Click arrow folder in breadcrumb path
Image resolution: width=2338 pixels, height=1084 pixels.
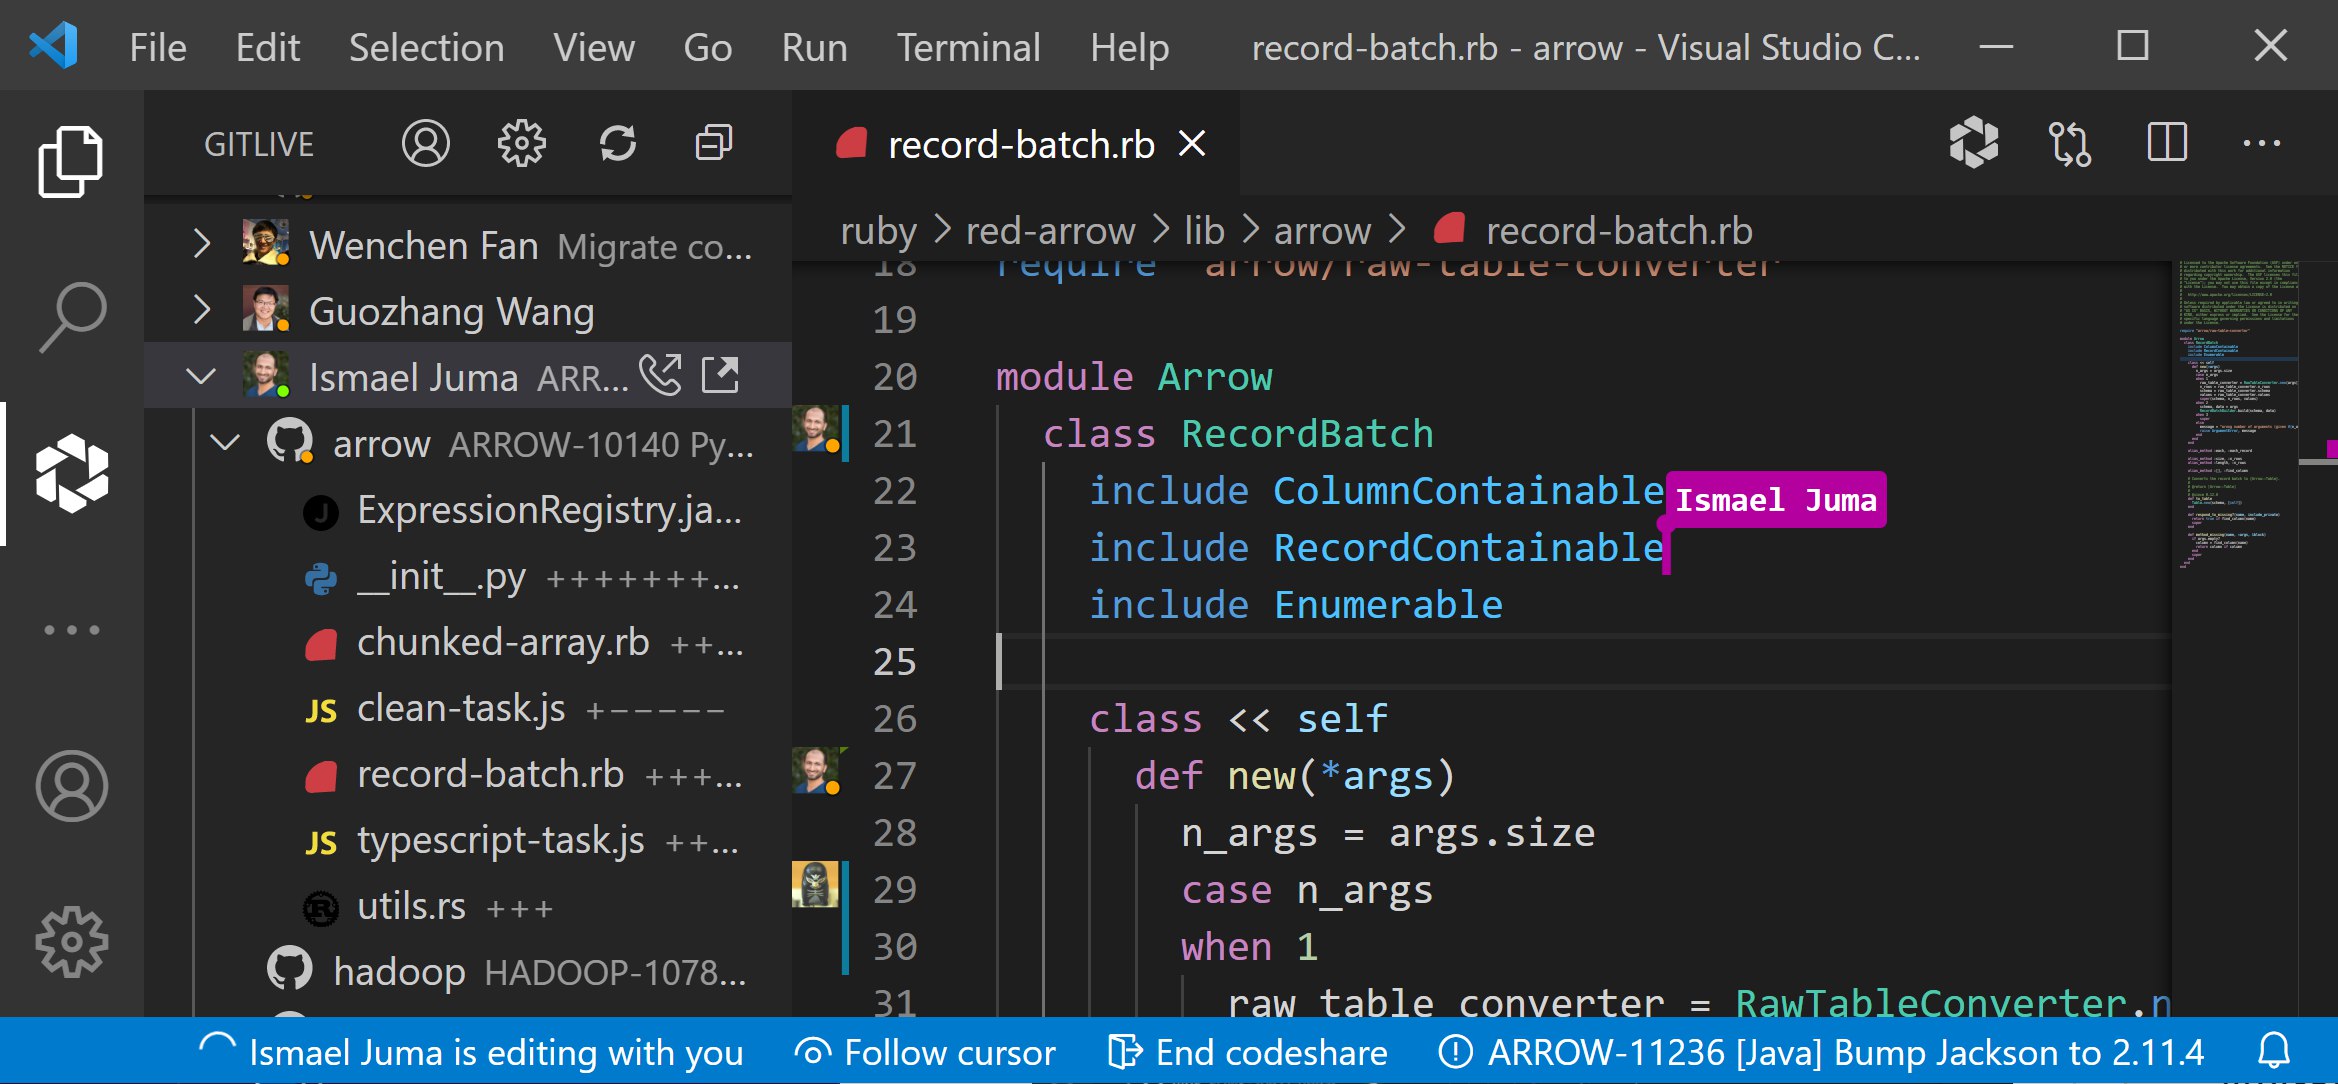[1322, 231]
